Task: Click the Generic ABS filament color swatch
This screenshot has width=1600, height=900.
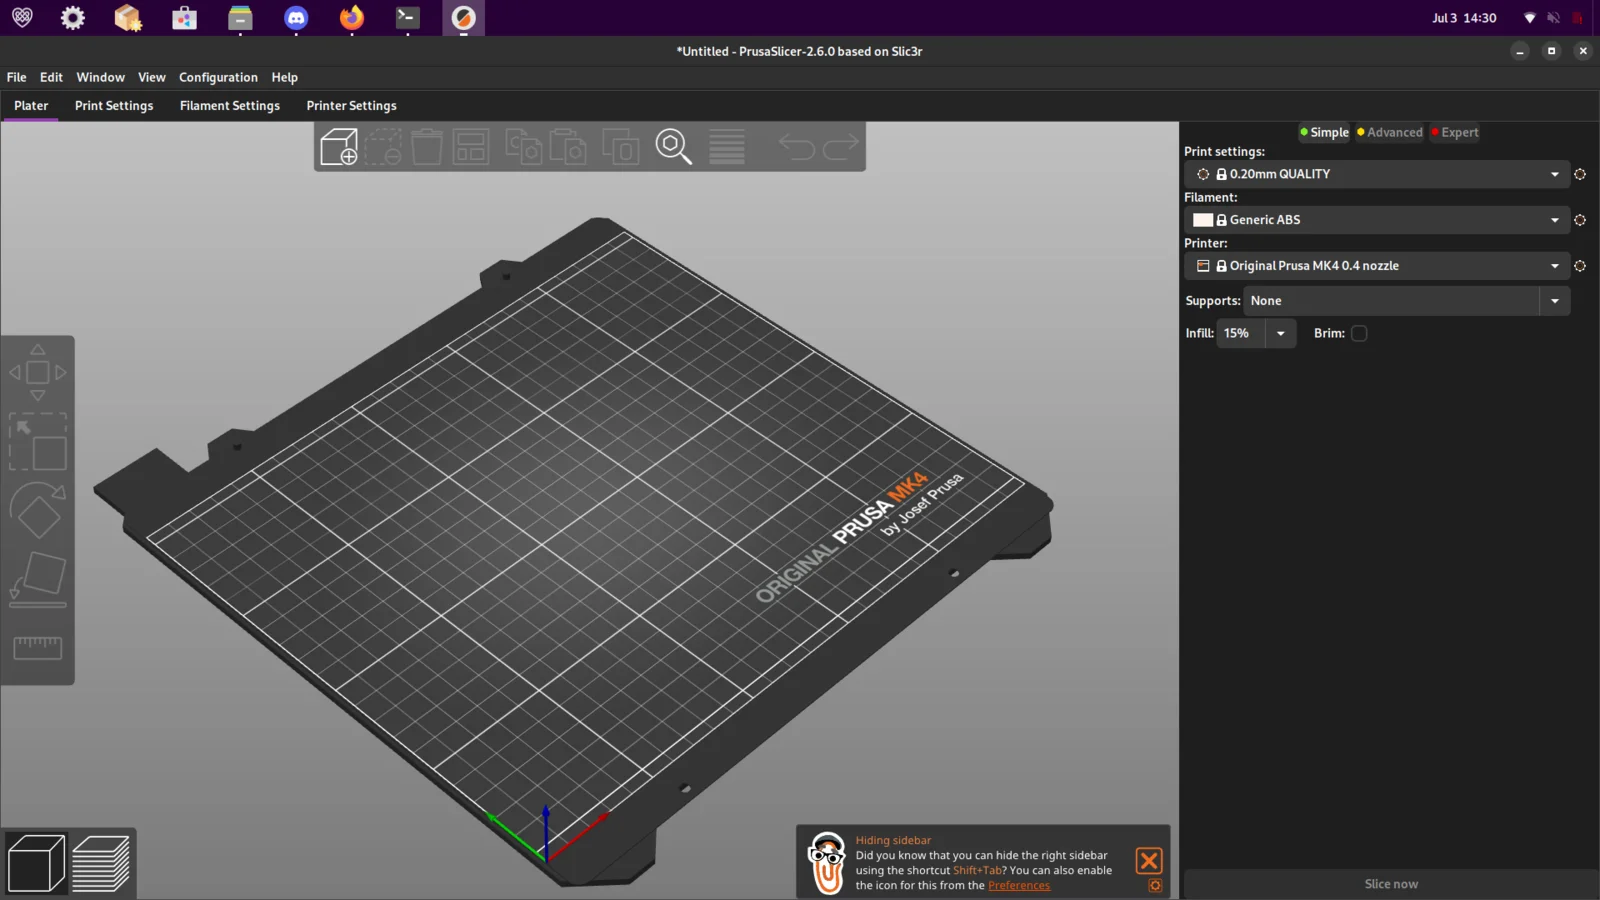Action: [1203, 220]
